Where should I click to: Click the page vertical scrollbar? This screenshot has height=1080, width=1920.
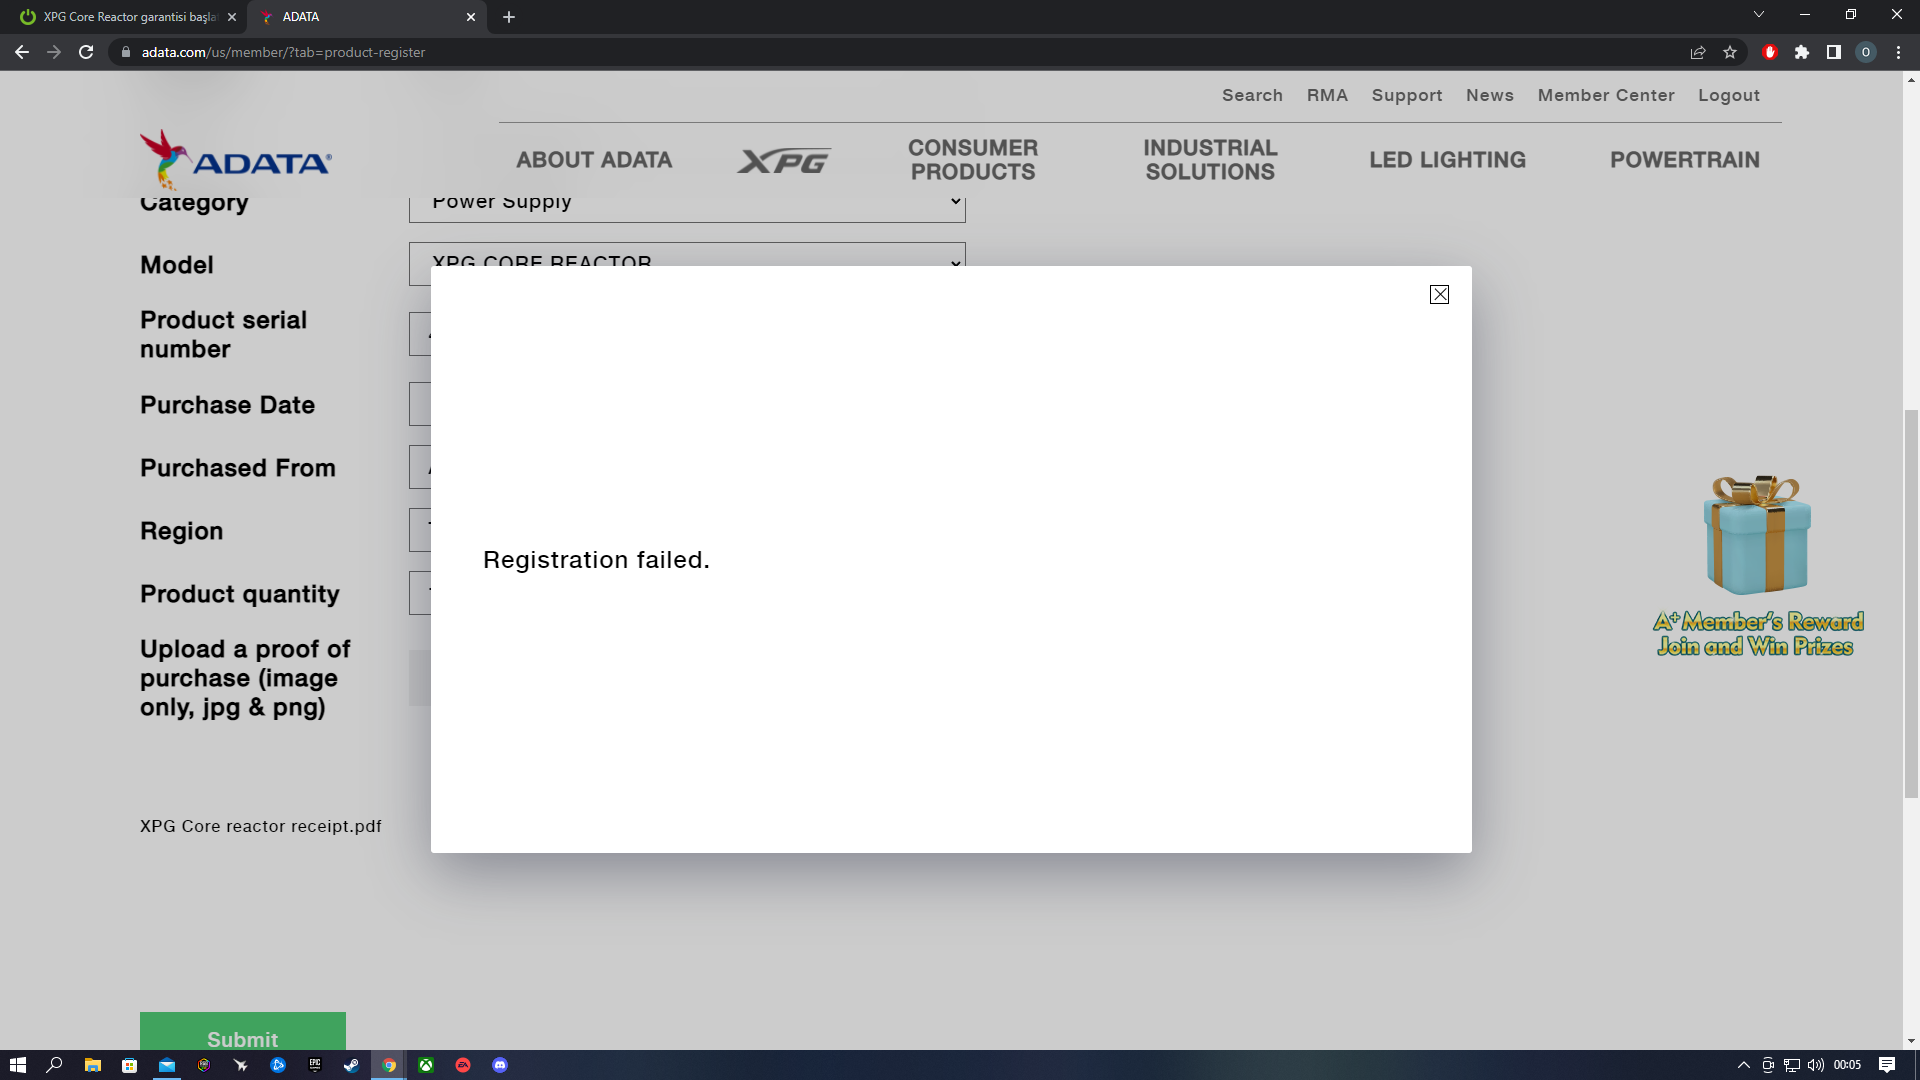pos(1911,603)
